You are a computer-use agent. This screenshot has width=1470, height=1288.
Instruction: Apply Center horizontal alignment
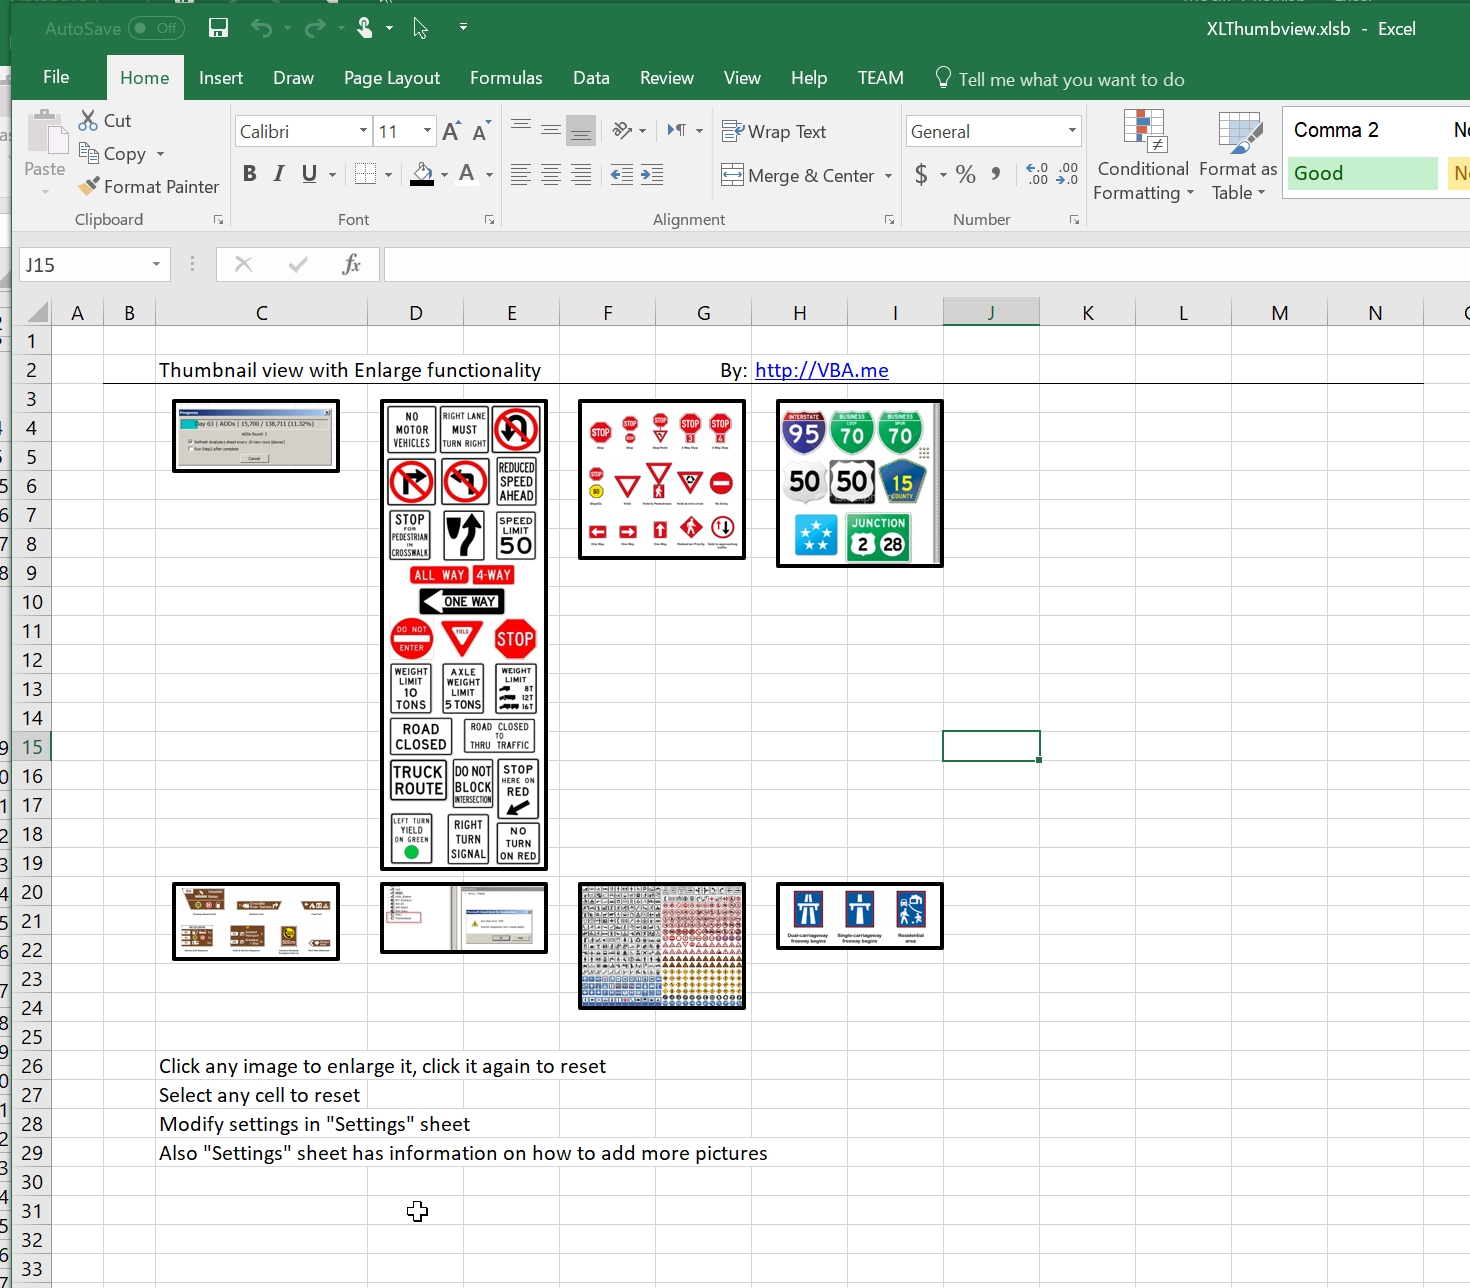pyautogui.click(x=550, y=175)
